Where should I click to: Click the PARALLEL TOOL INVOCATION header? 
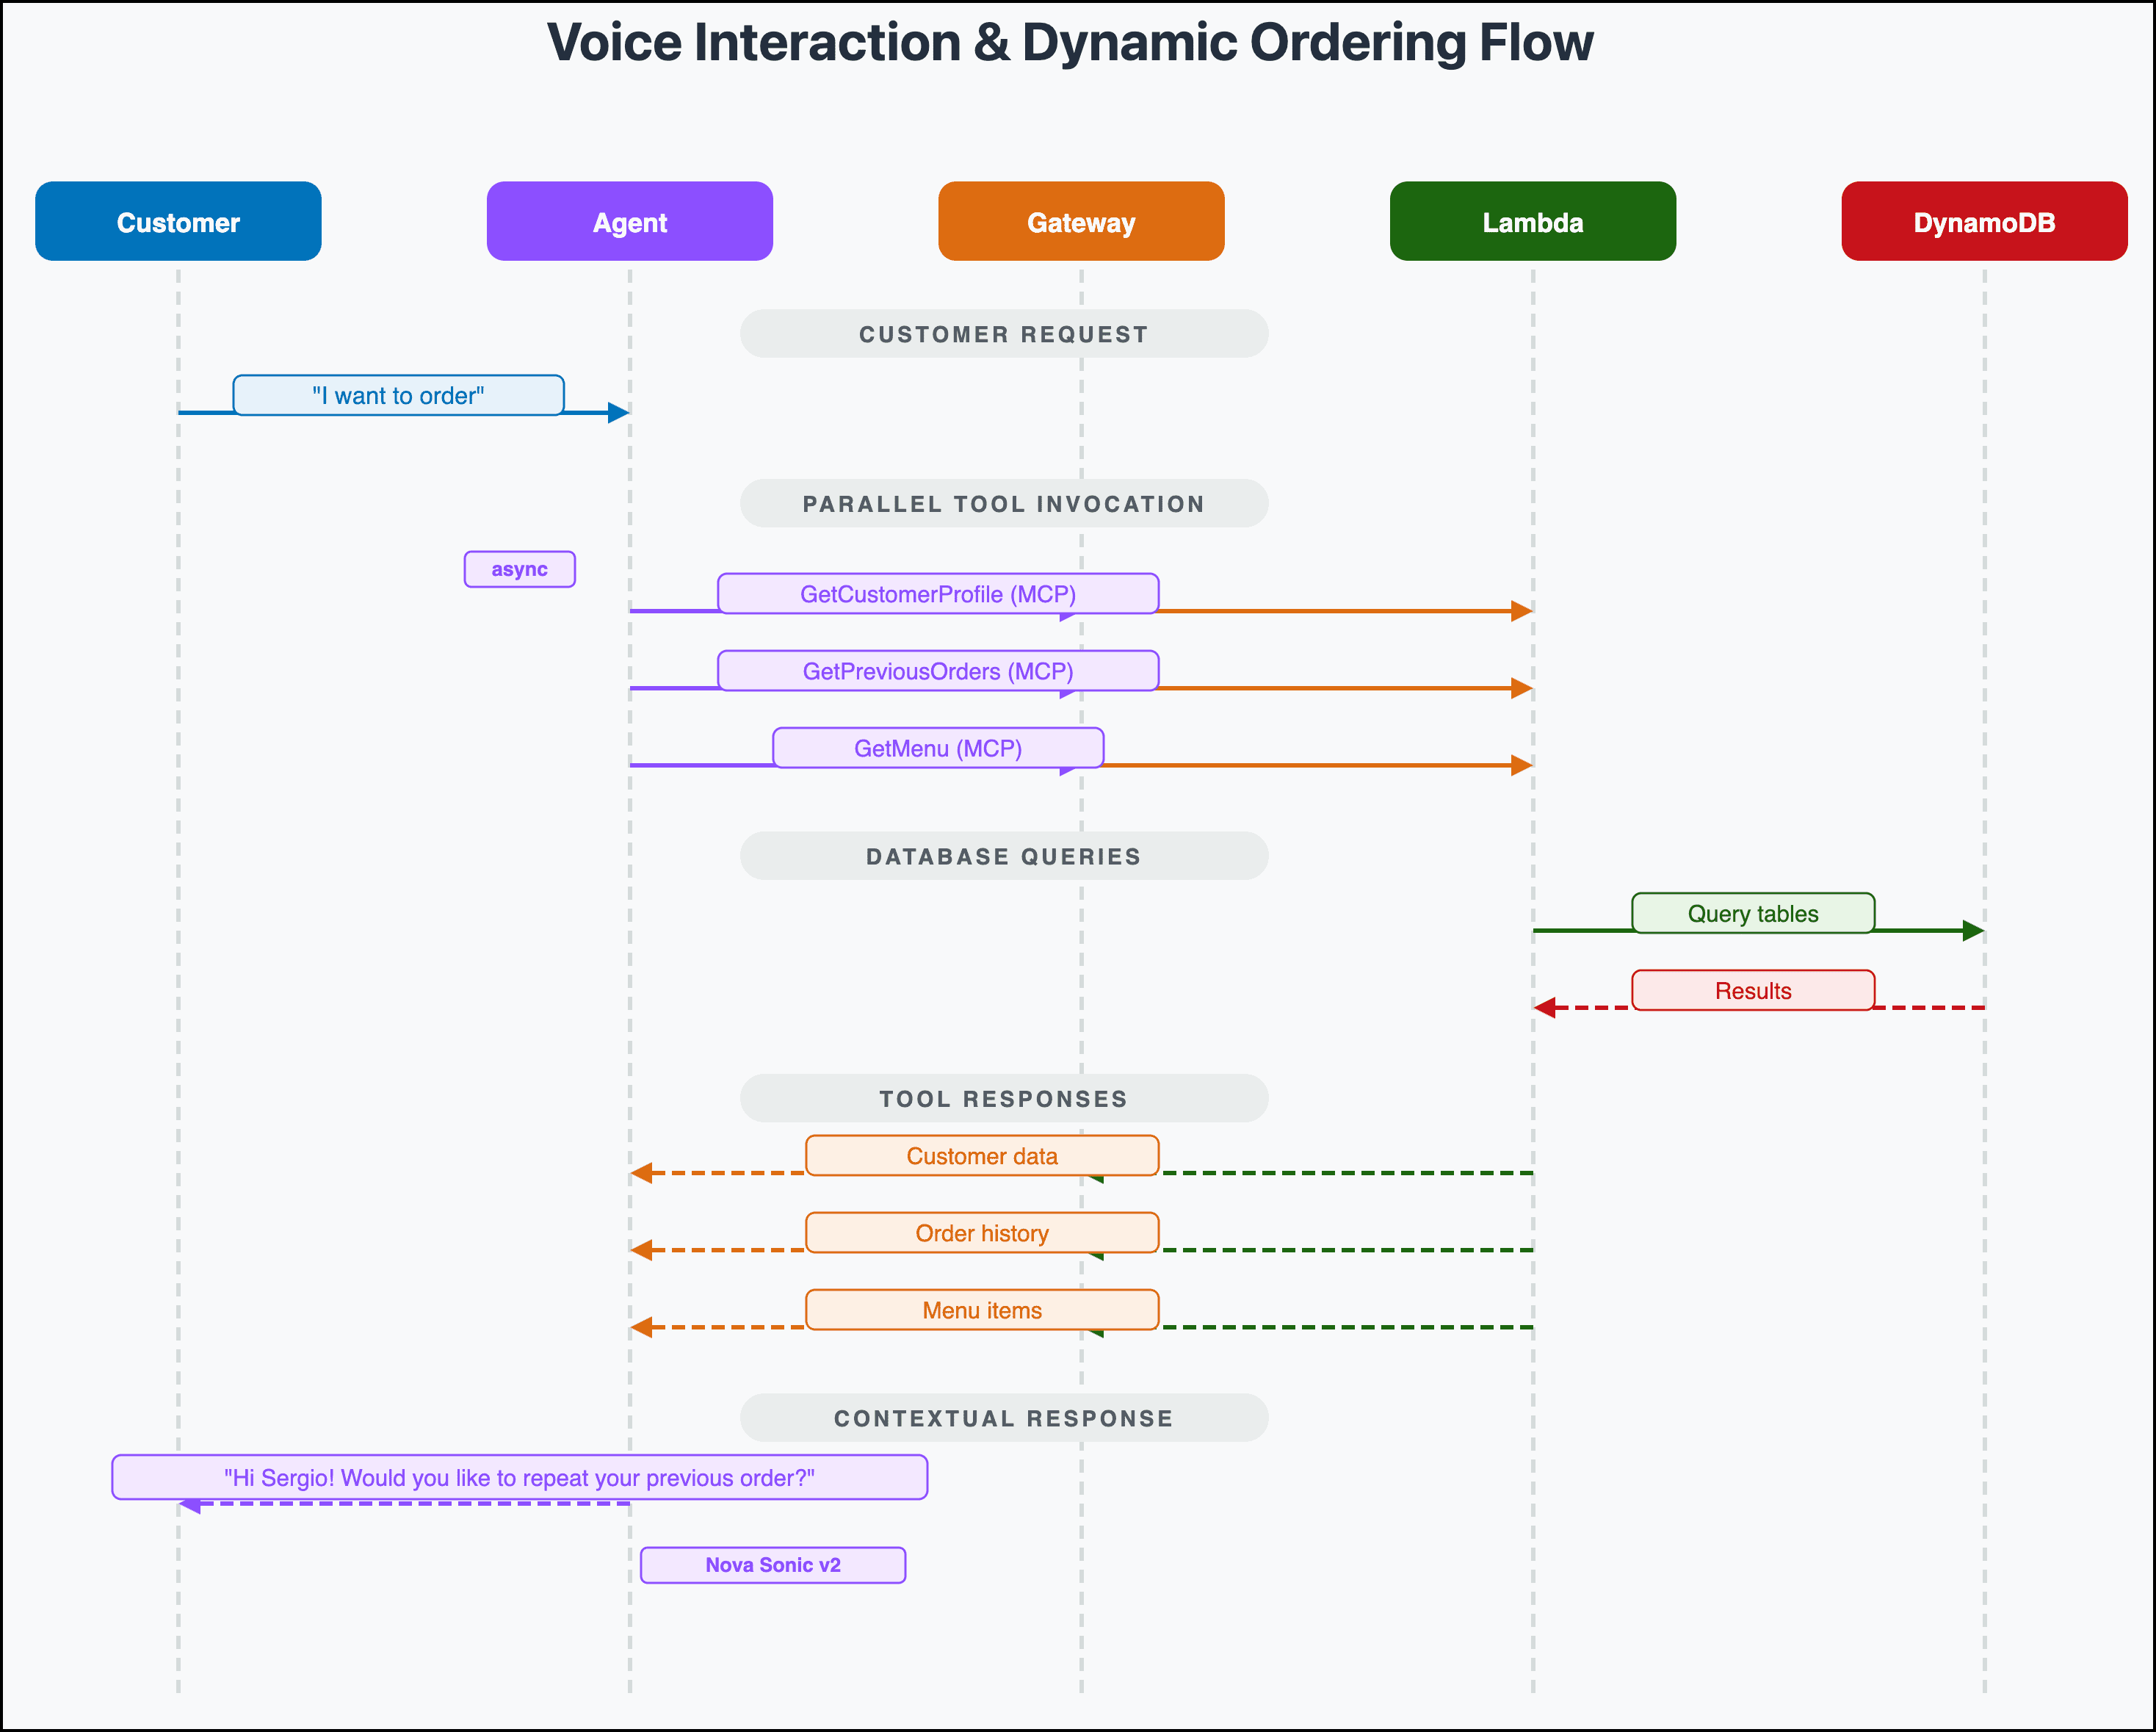tap(1003, 503)
